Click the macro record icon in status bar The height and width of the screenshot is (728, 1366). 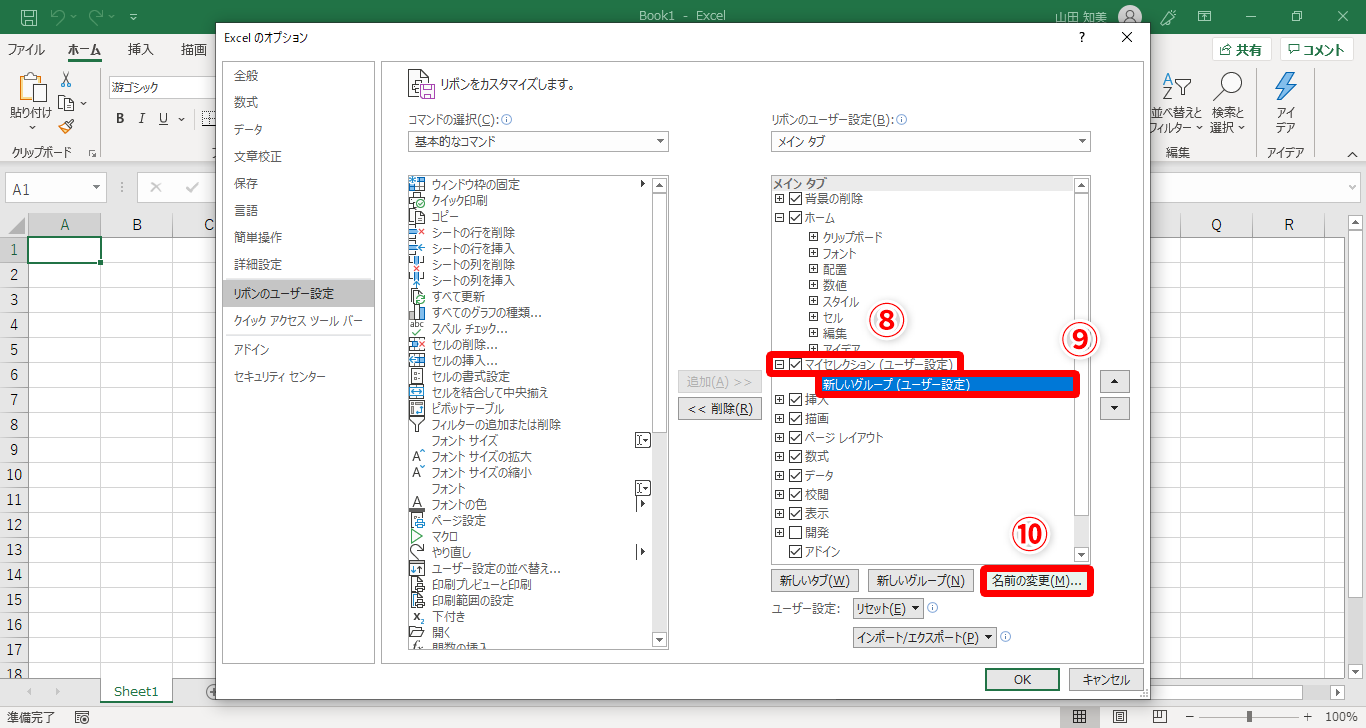(82, 717)
